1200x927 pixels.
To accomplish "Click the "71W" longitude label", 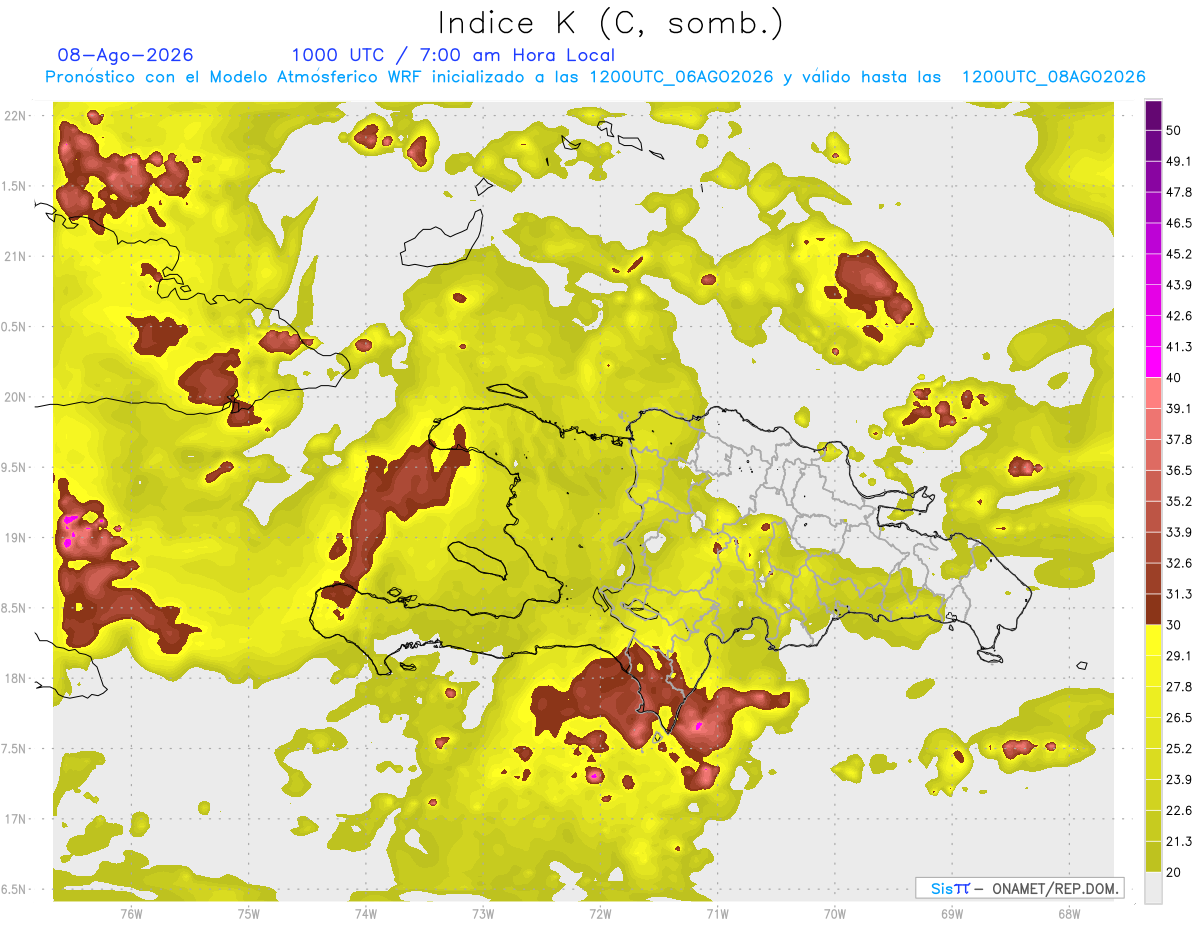I will pyautogui.click(x=717, y=913).
